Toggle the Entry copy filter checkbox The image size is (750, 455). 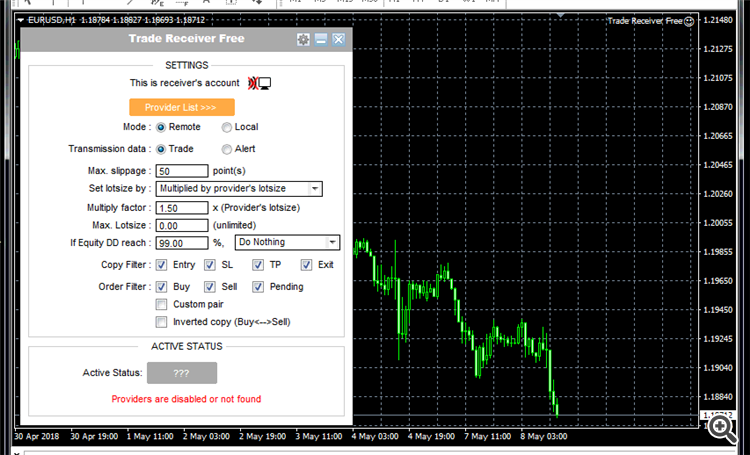162,265
